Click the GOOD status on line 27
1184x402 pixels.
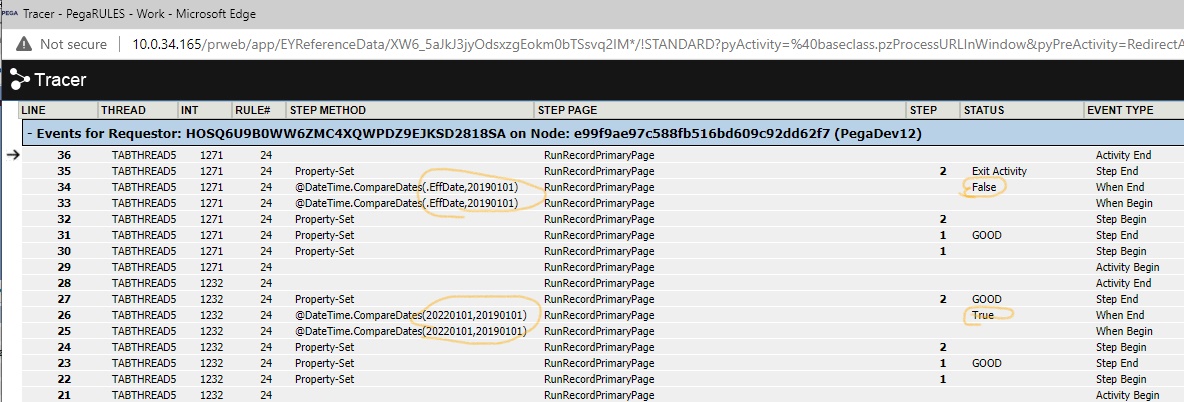click(987, 299)
